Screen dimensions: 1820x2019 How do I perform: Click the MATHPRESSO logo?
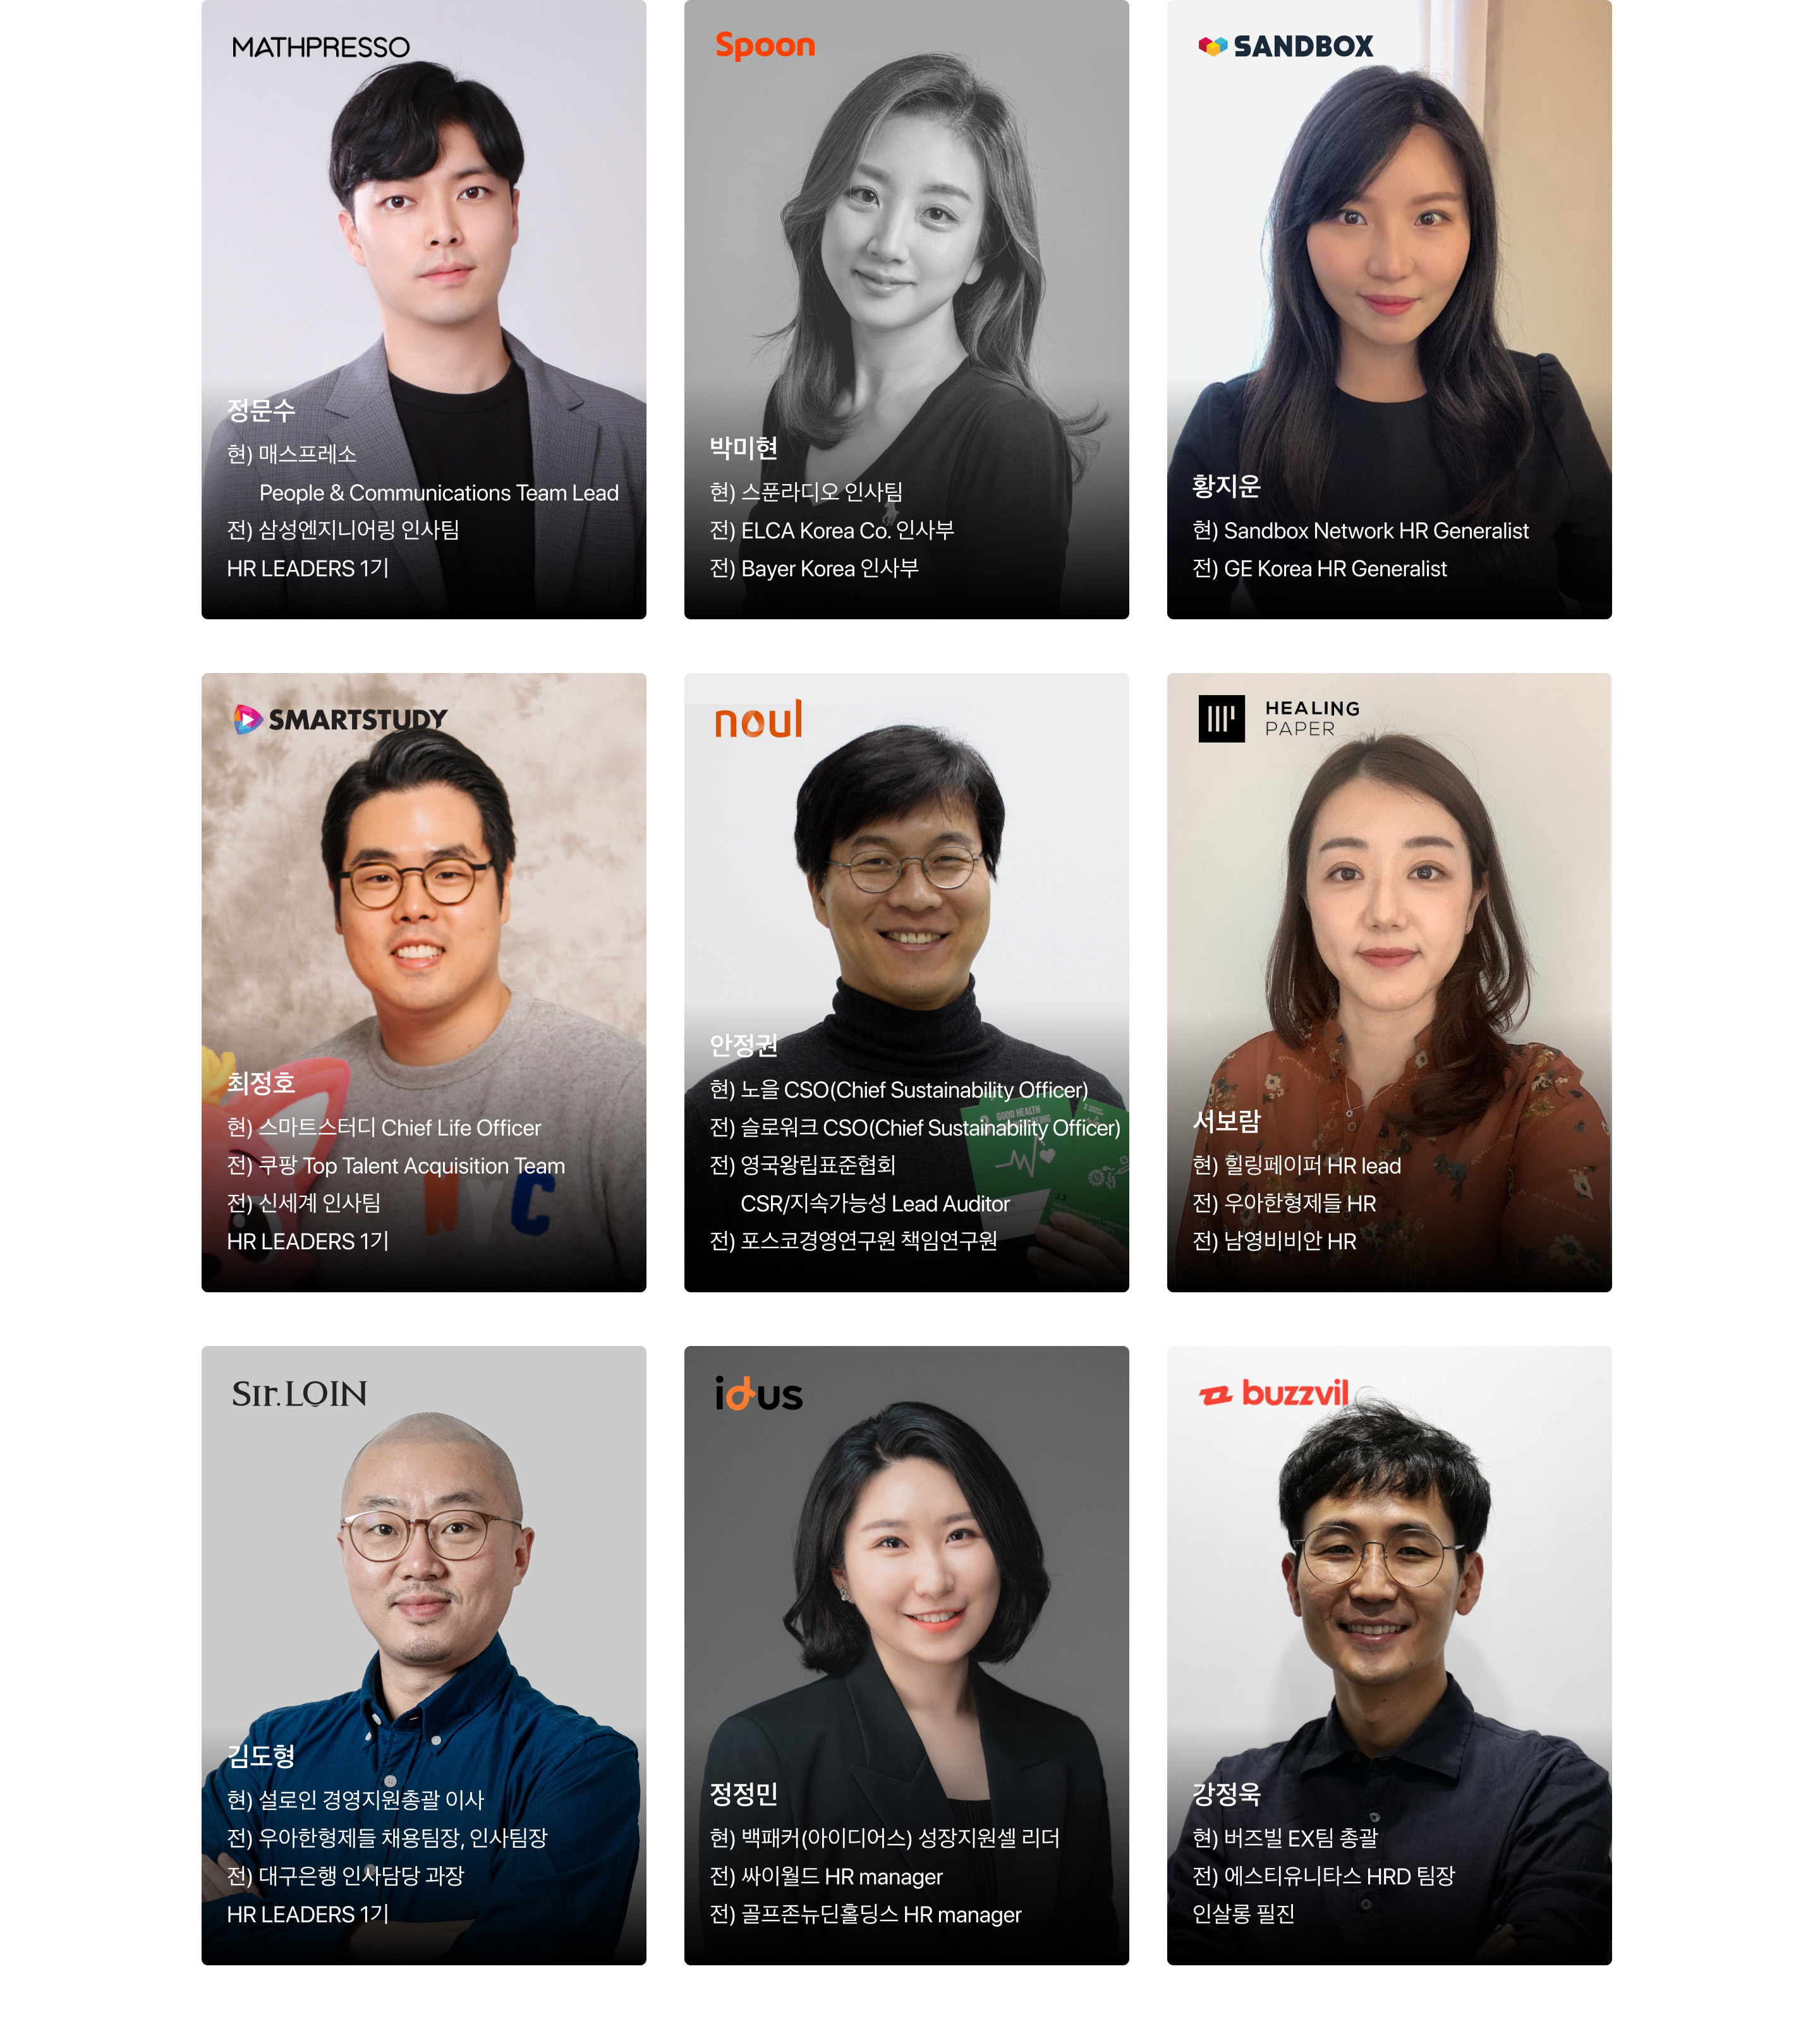[320, 47]
